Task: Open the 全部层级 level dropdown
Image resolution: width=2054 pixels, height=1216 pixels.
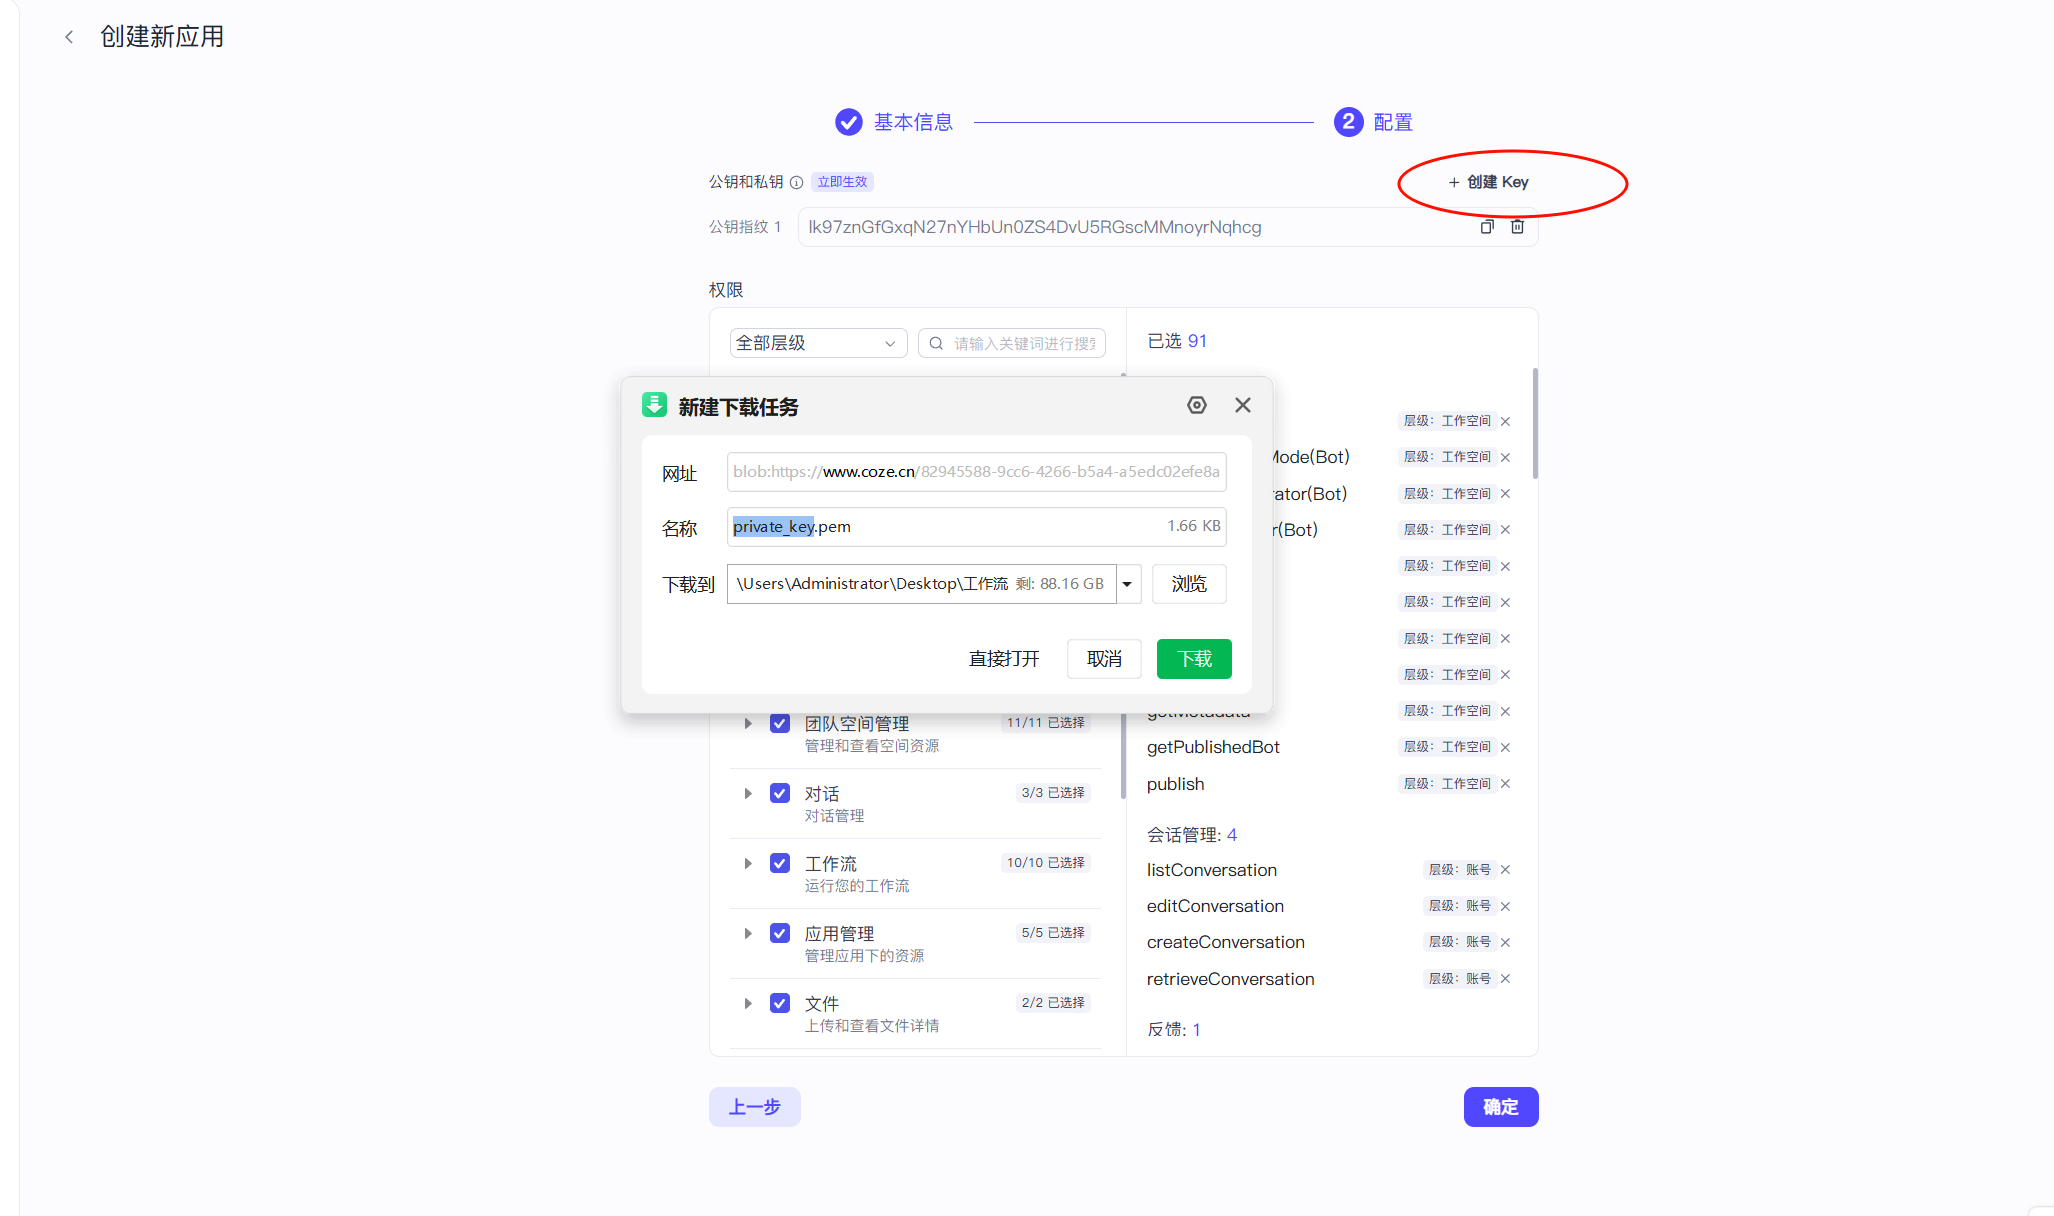Action: coord(818,343)
